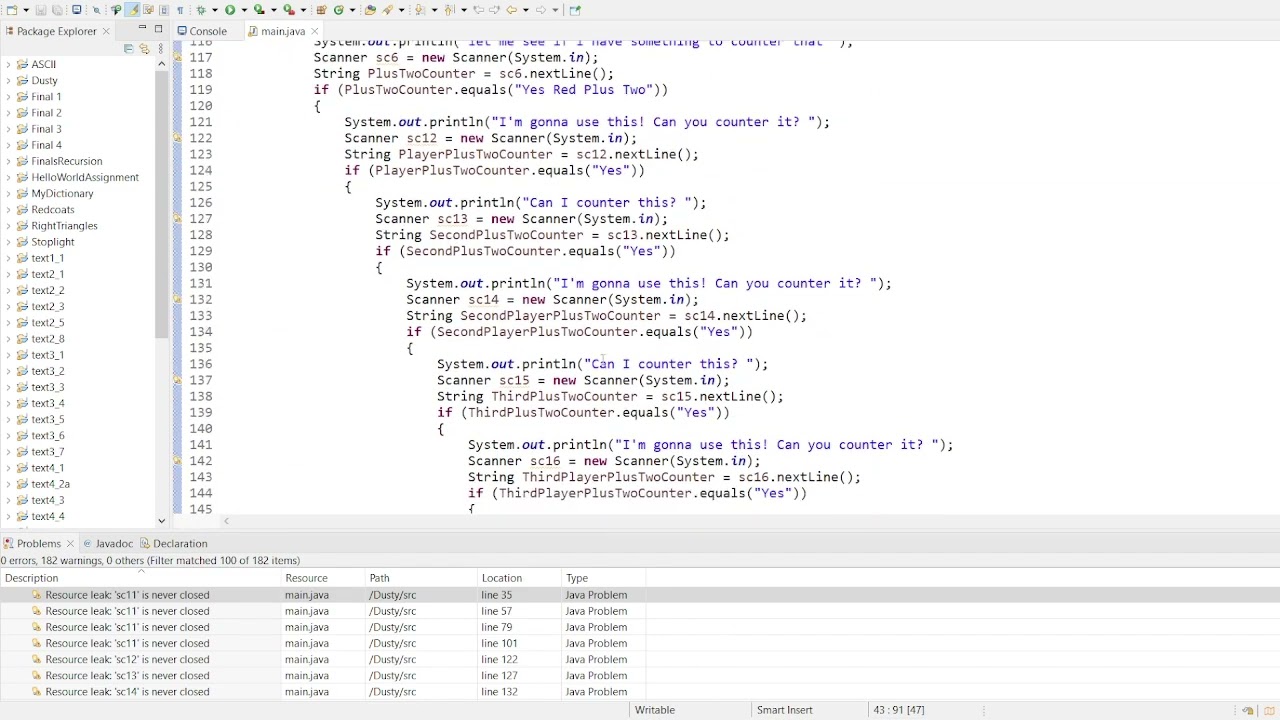Sort problems by Path column header
This screenshot has width=1280, height=720.
click(421, 578)
